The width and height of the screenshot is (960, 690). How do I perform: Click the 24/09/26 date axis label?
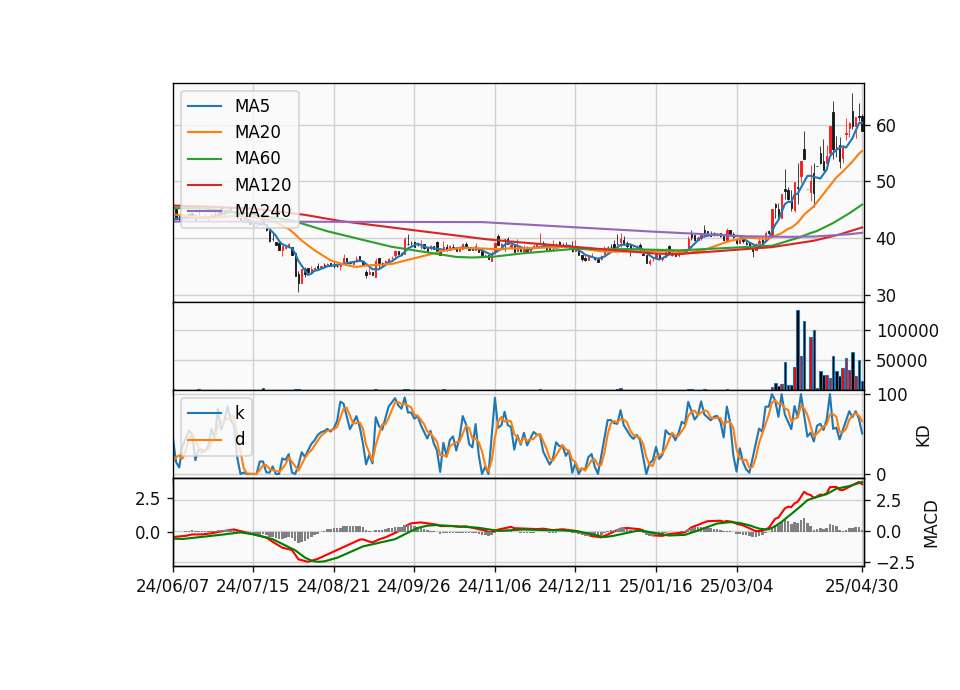click(413, 586)
